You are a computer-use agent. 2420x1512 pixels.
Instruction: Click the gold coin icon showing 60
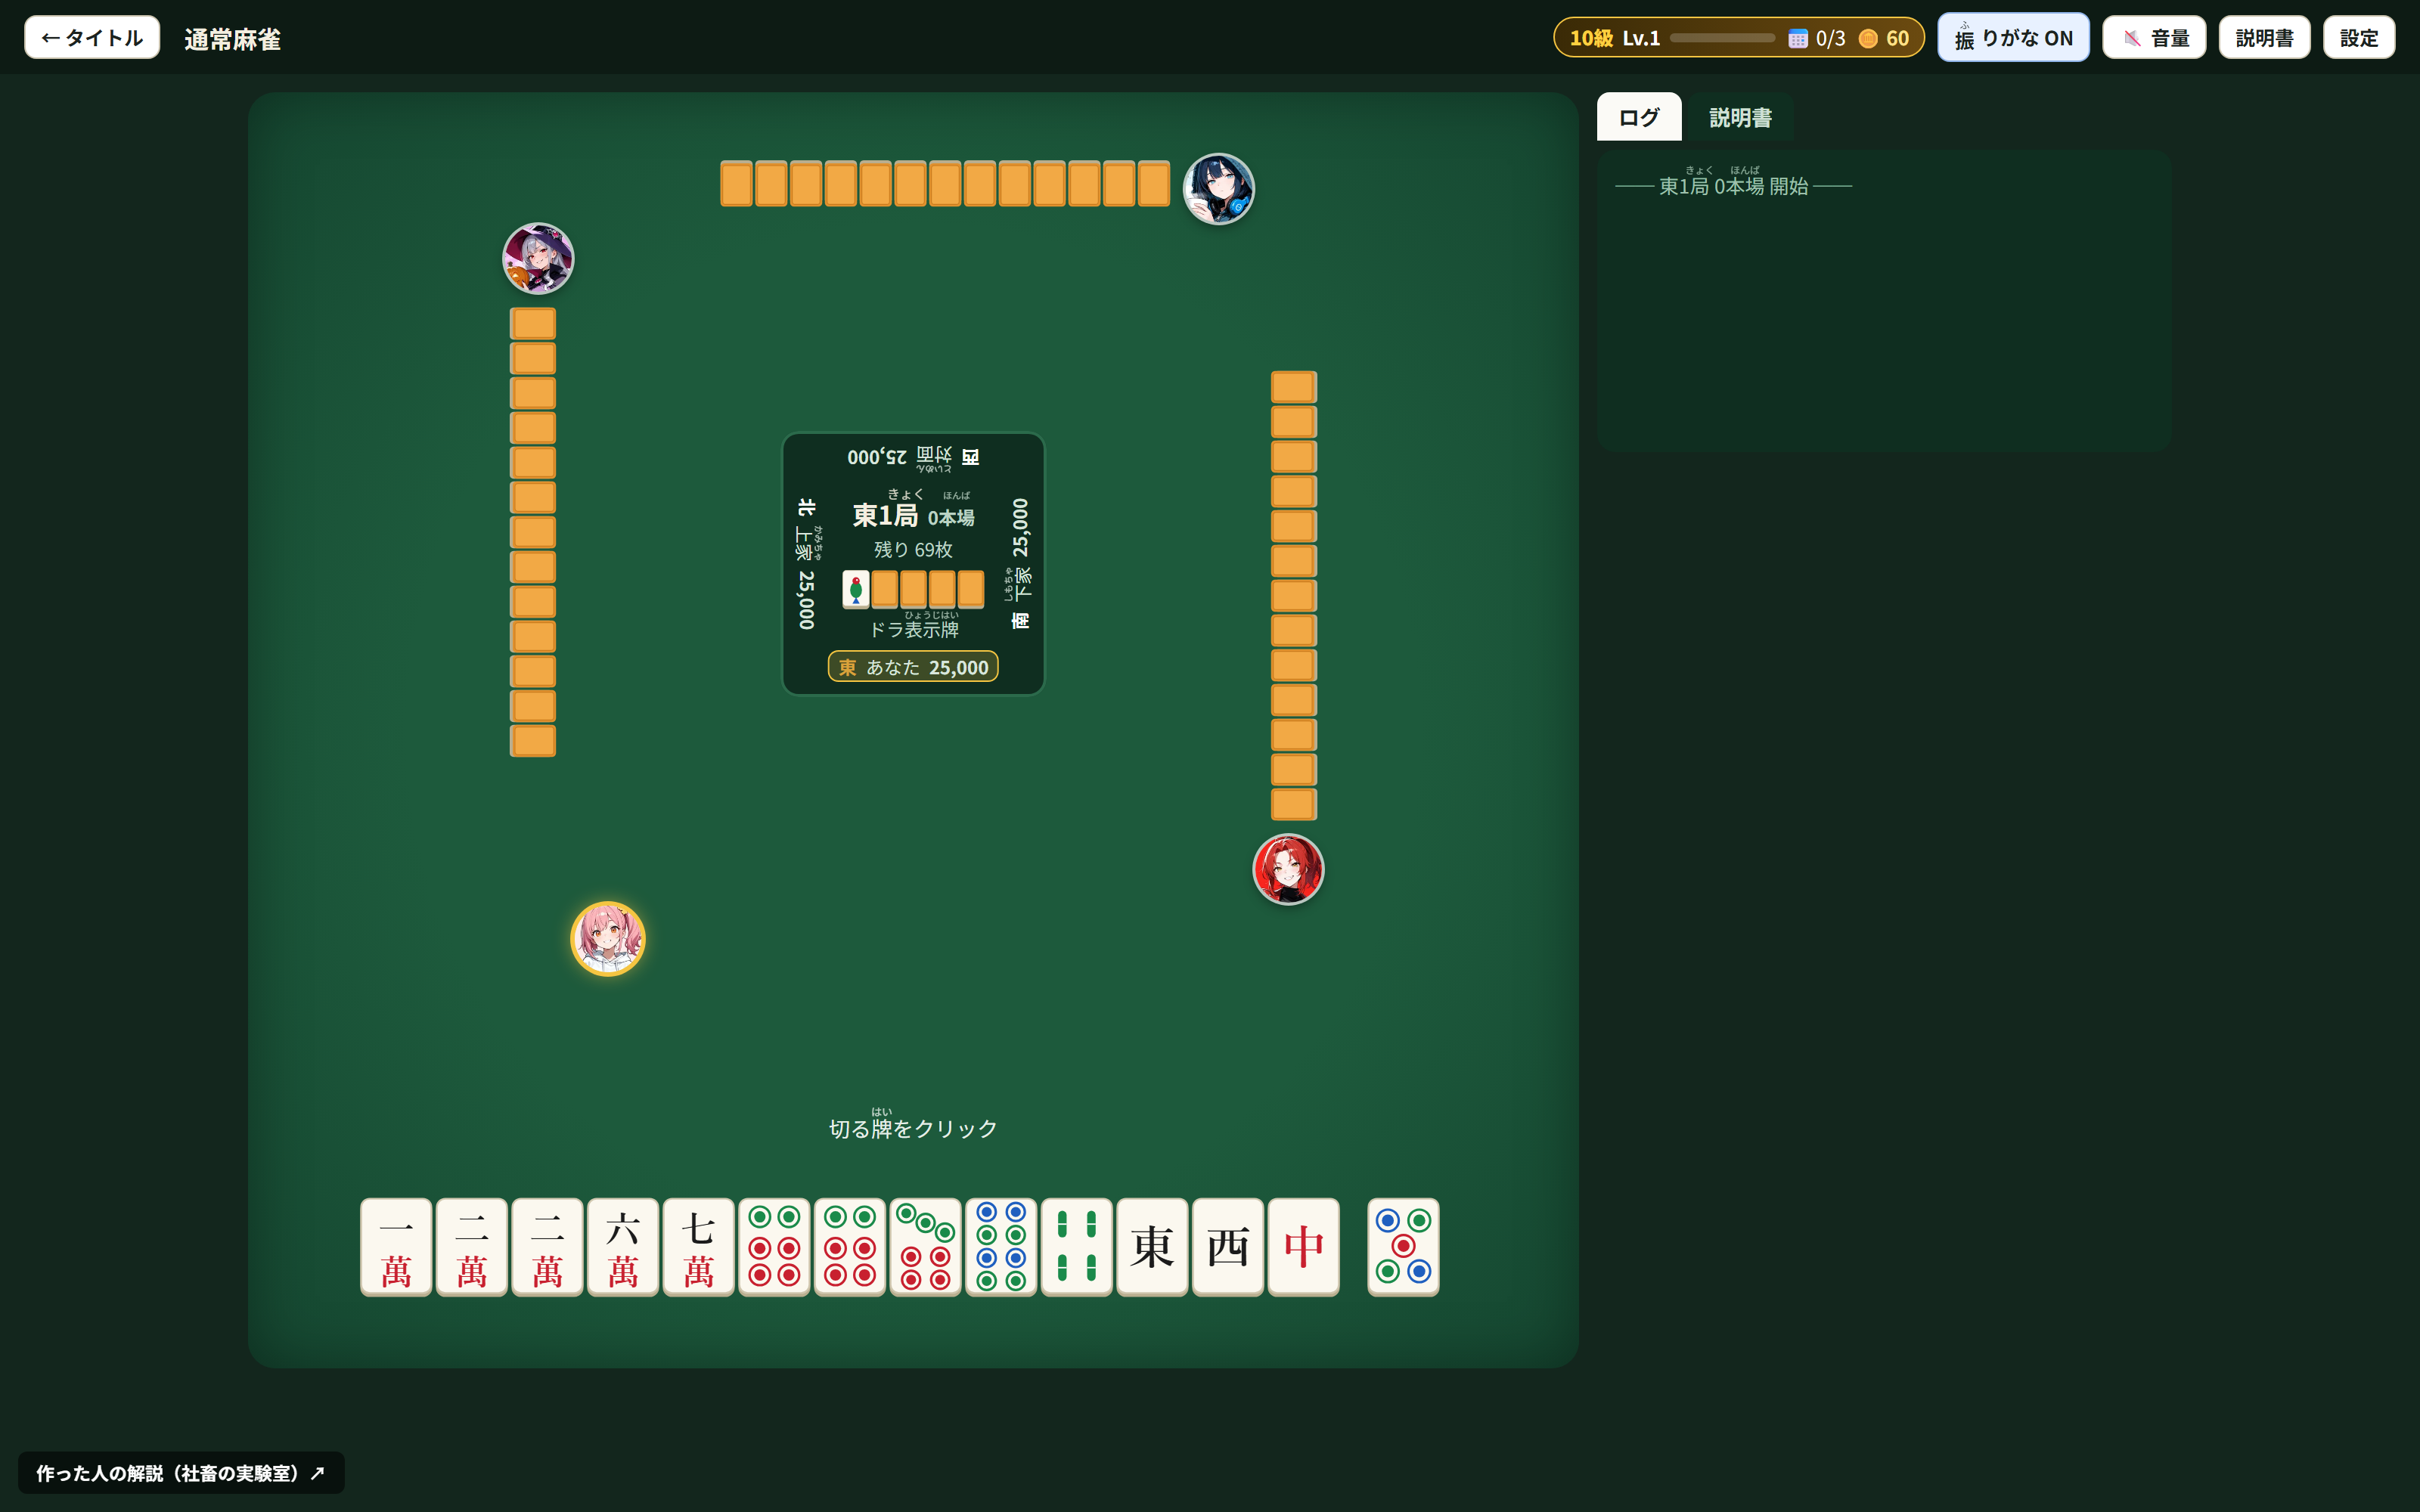point(1867,39)
